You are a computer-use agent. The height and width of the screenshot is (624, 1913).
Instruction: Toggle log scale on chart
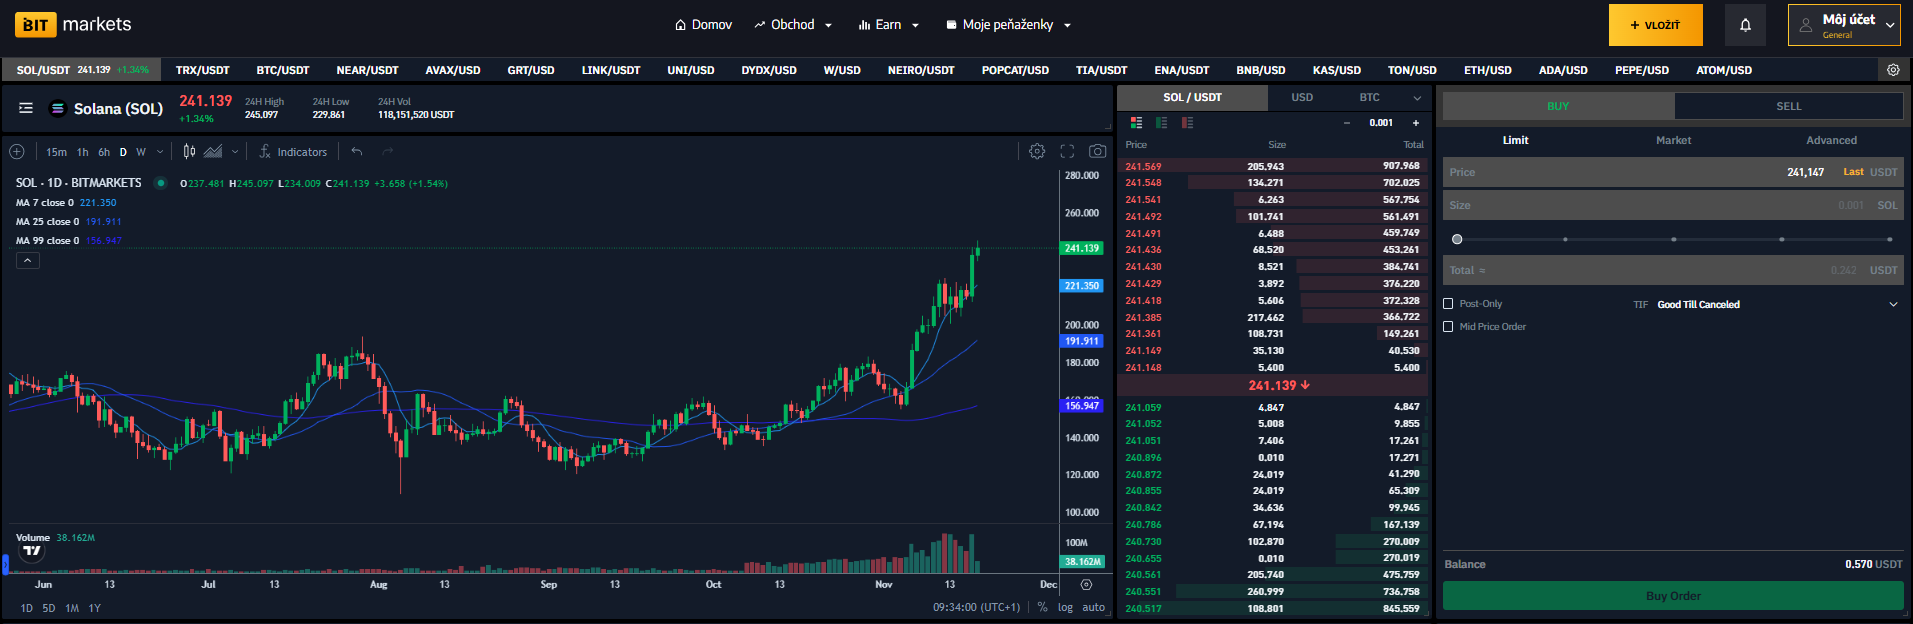pos(1065,607)
